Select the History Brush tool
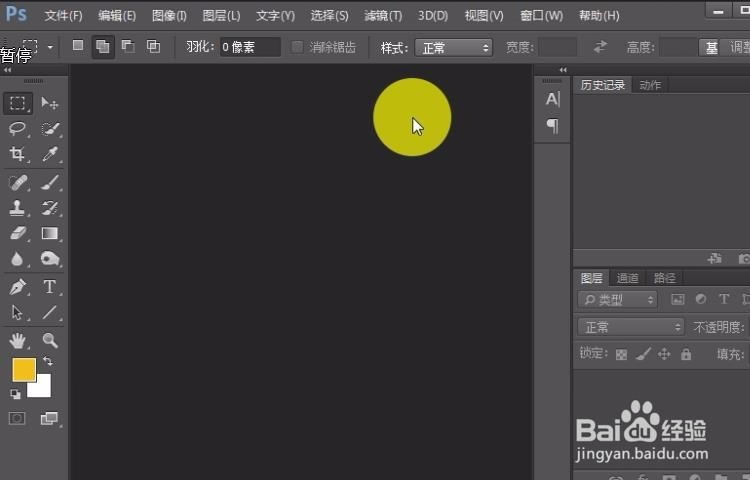Viewport: 750px width, 480px height. click(x=50, y=208)
